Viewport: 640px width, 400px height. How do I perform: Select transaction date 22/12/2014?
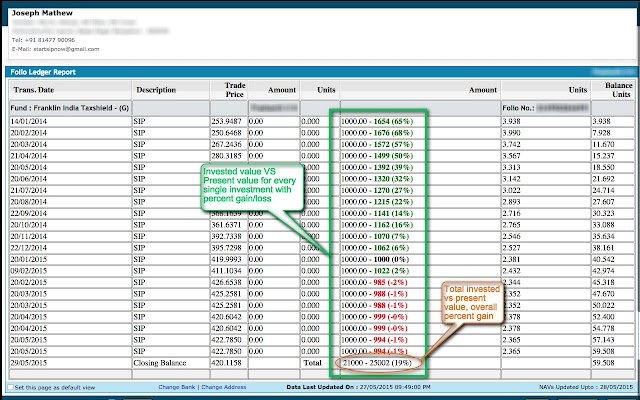[x=29, y=248]
